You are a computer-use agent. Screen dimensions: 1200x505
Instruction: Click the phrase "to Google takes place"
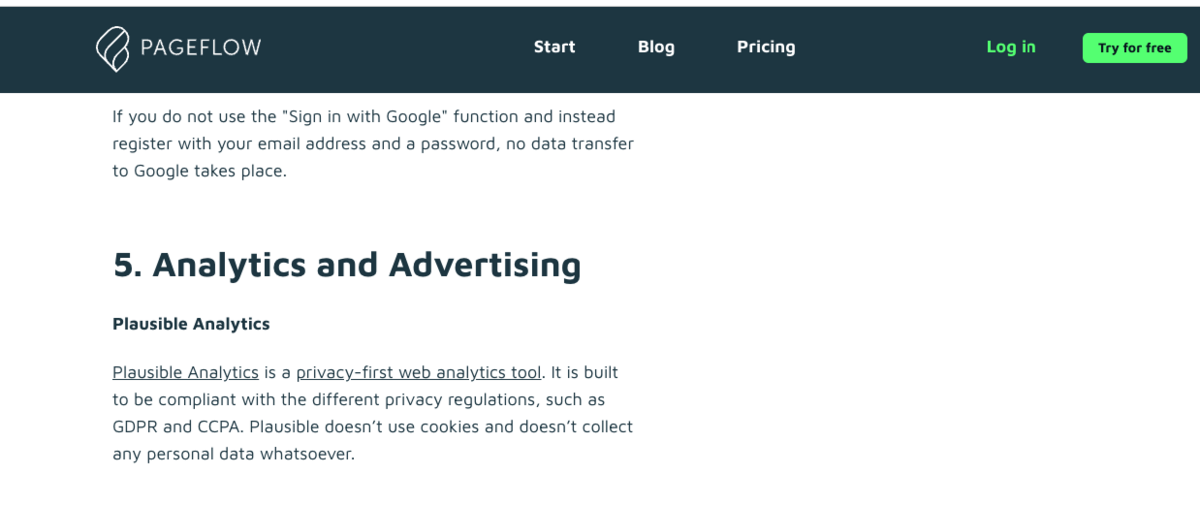[199, 171]
